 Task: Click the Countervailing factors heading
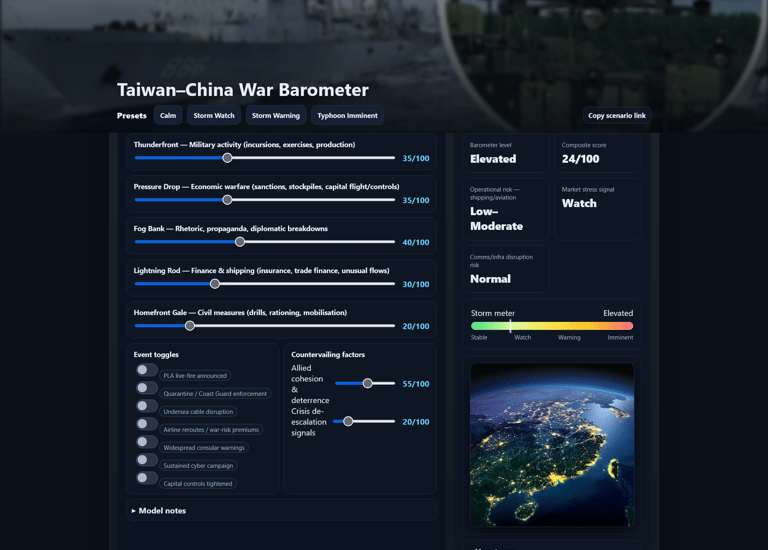tap(328, 355)
